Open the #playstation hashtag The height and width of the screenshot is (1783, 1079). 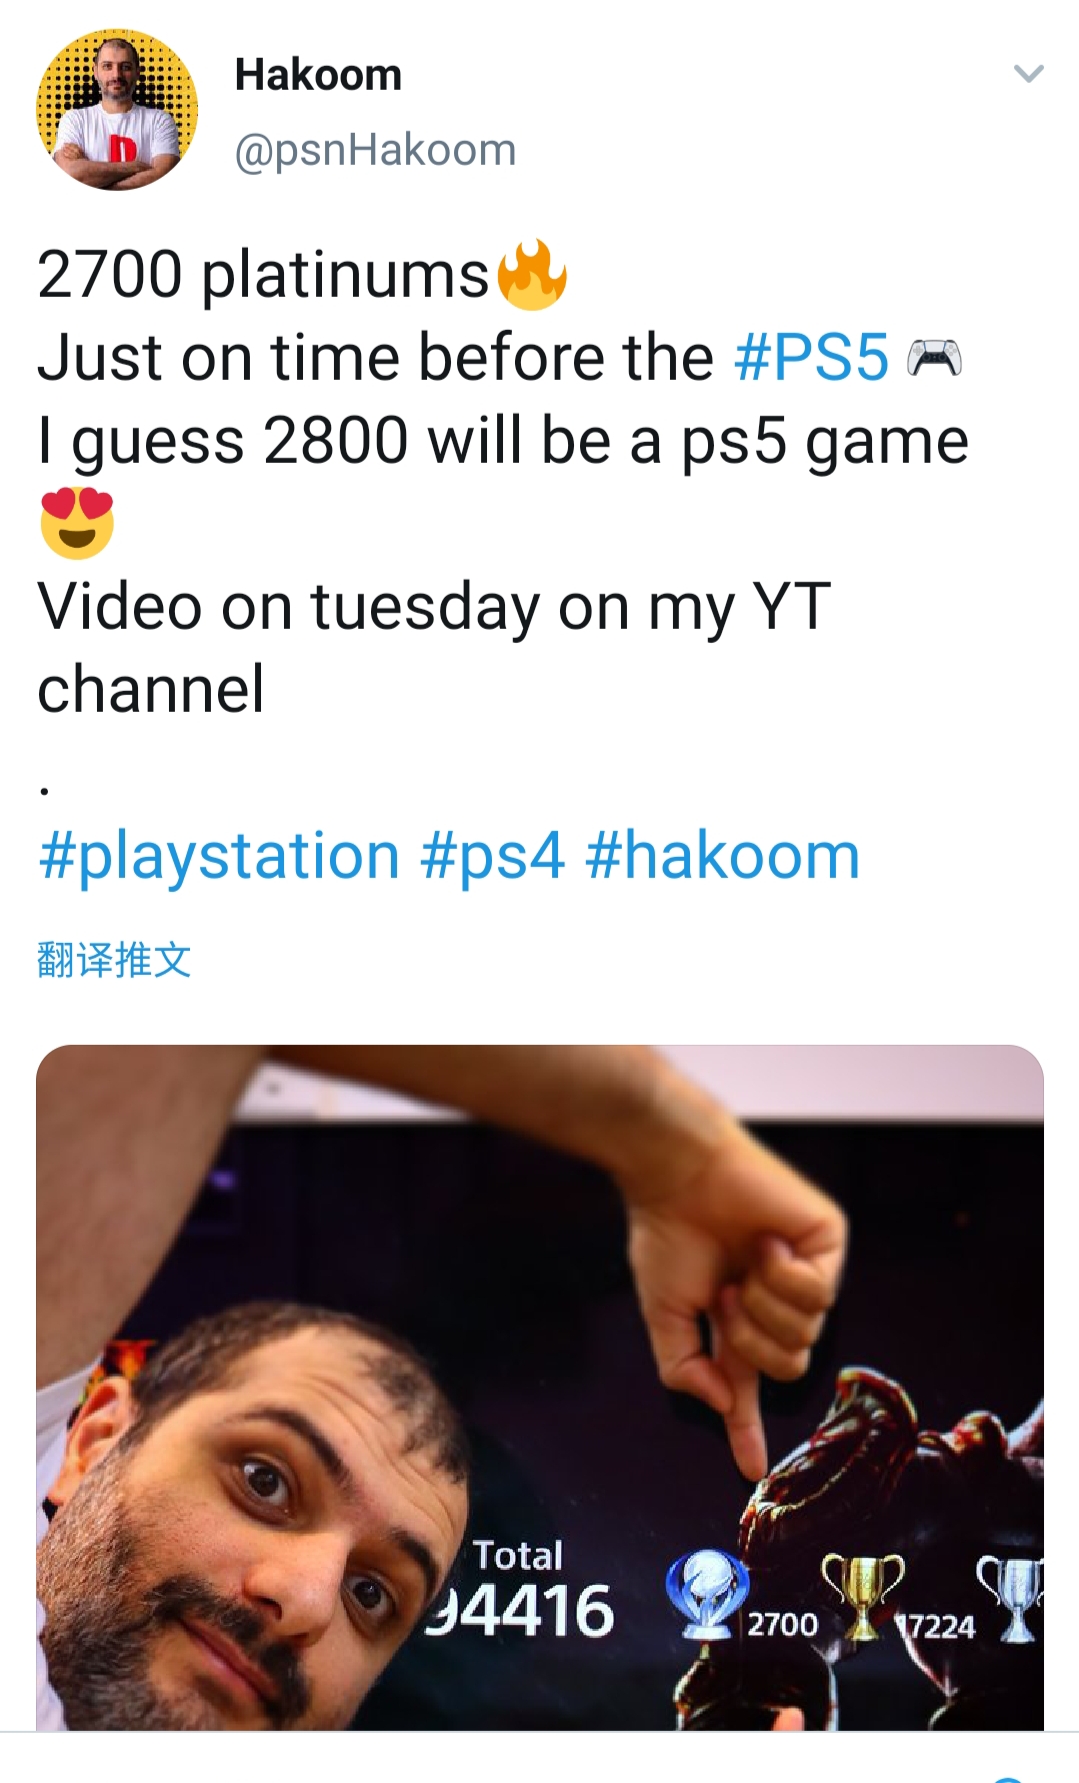pos(219,857)
